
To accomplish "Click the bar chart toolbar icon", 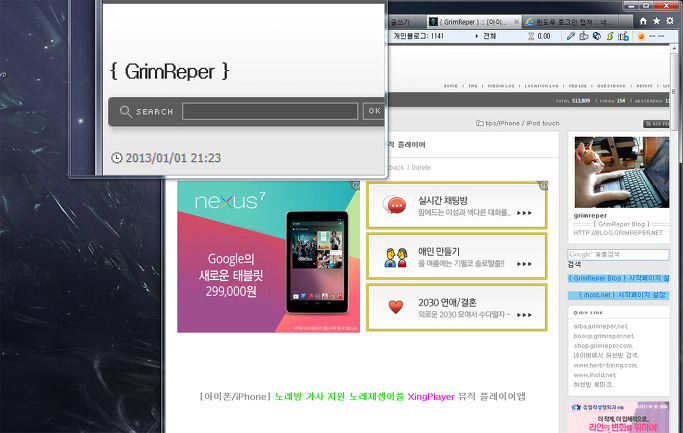I will (623, 36).
